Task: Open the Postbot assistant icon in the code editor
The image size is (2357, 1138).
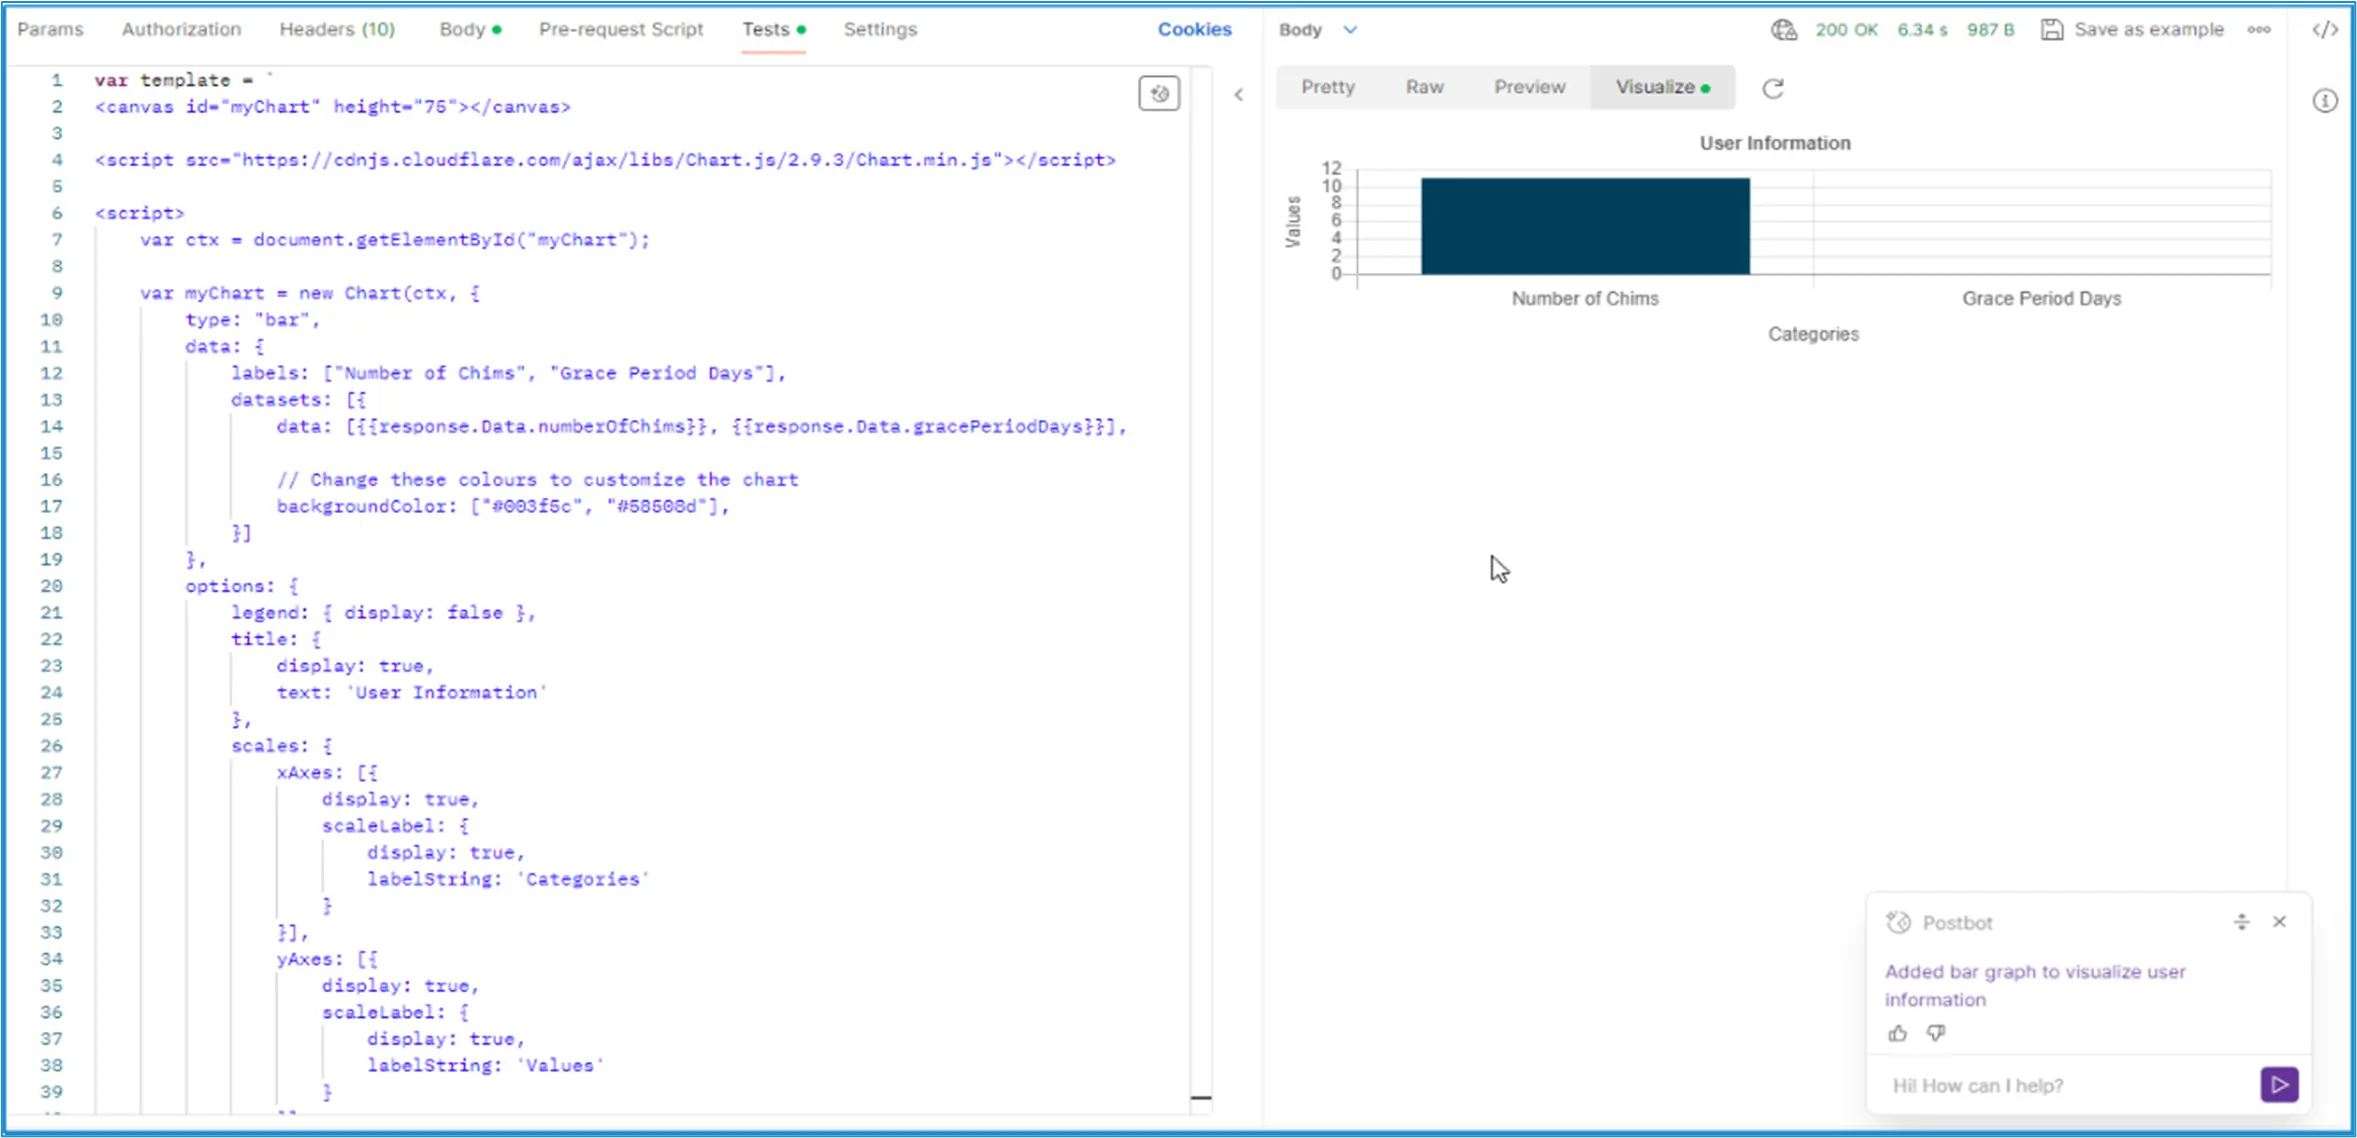Action: pyautogui.click(x=1158, y=93)
